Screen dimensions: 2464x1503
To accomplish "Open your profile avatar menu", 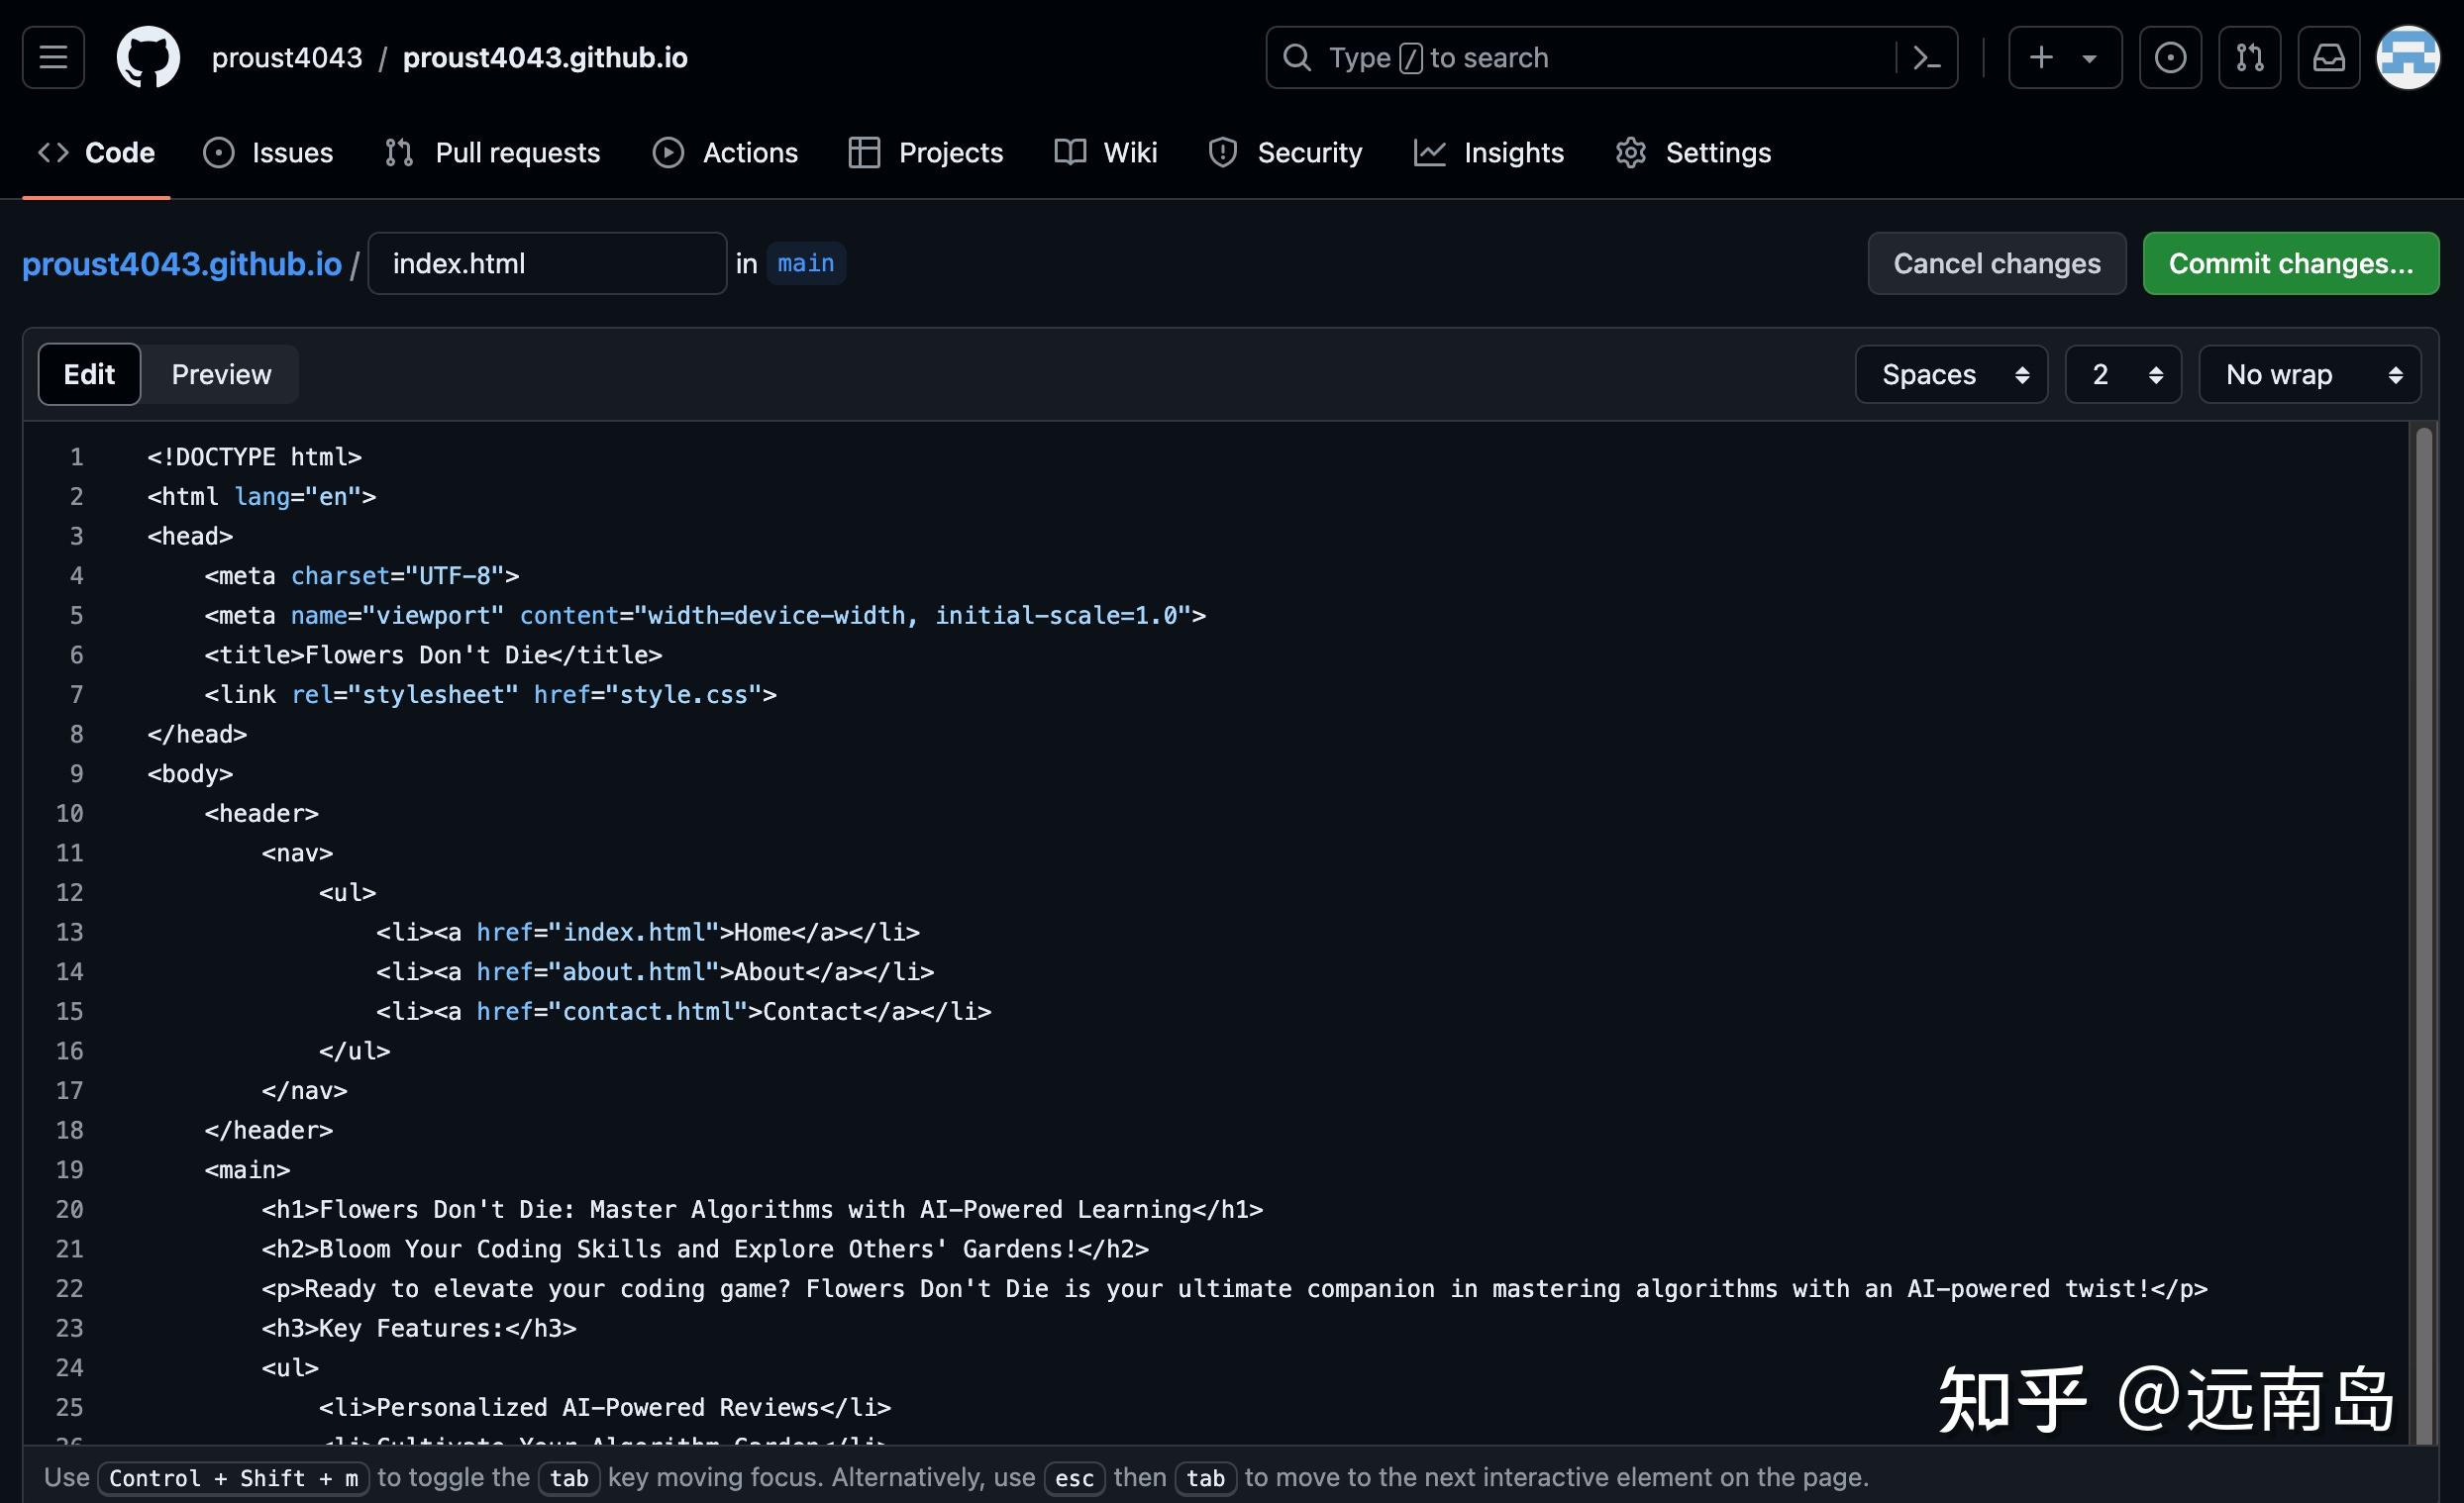I will click(2410, 57).
